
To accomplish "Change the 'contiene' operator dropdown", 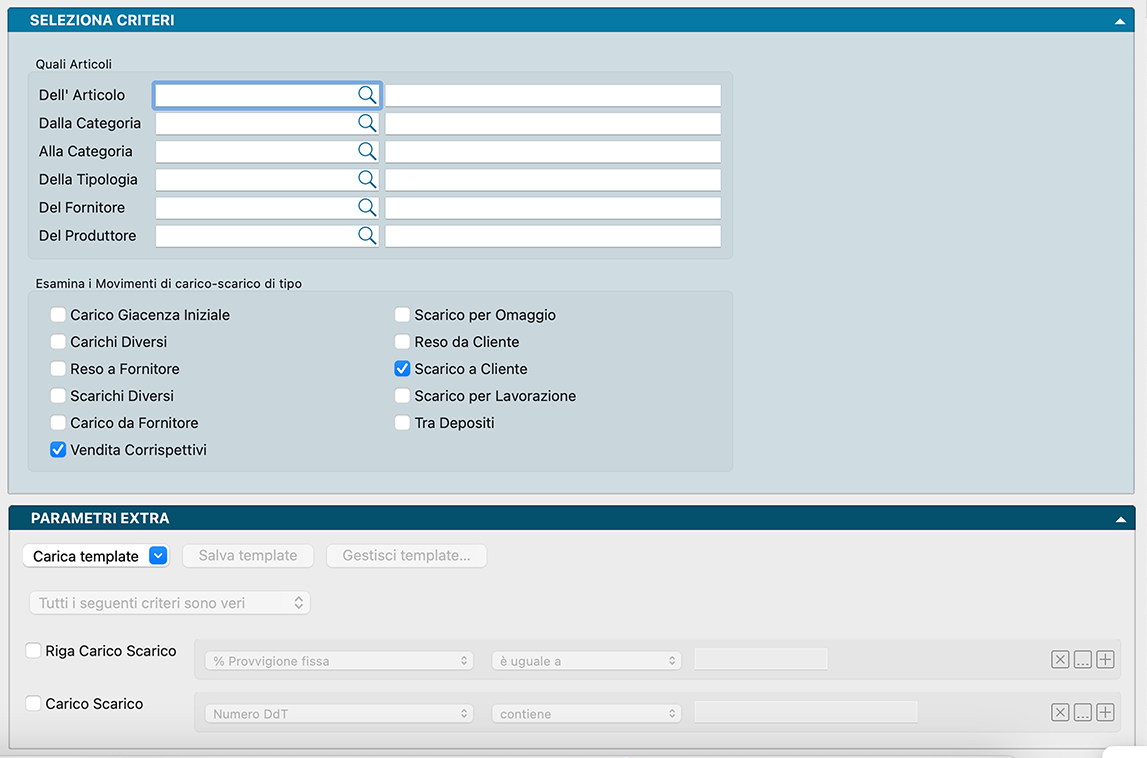I will tap(586, 714).
